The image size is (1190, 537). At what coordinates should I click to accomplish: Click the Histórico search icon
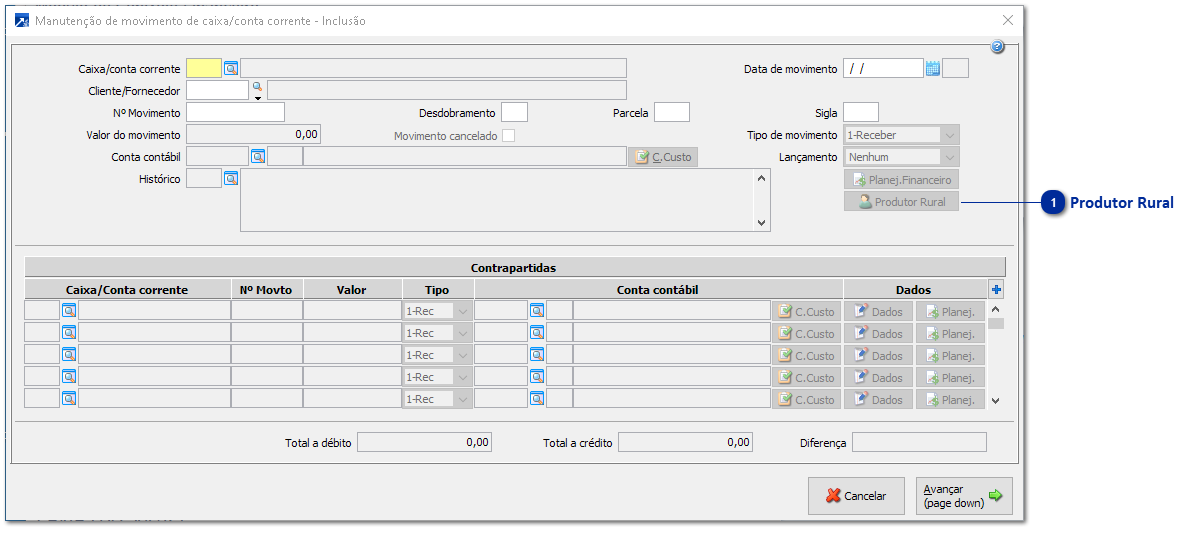click(x=231, y=179)
